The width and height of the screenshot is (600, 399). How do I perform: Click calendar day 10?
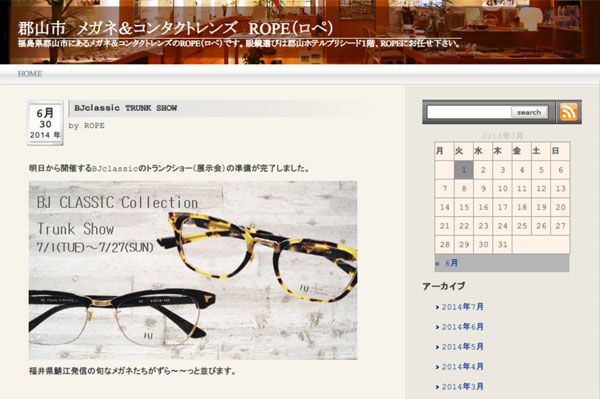[502, 188]
